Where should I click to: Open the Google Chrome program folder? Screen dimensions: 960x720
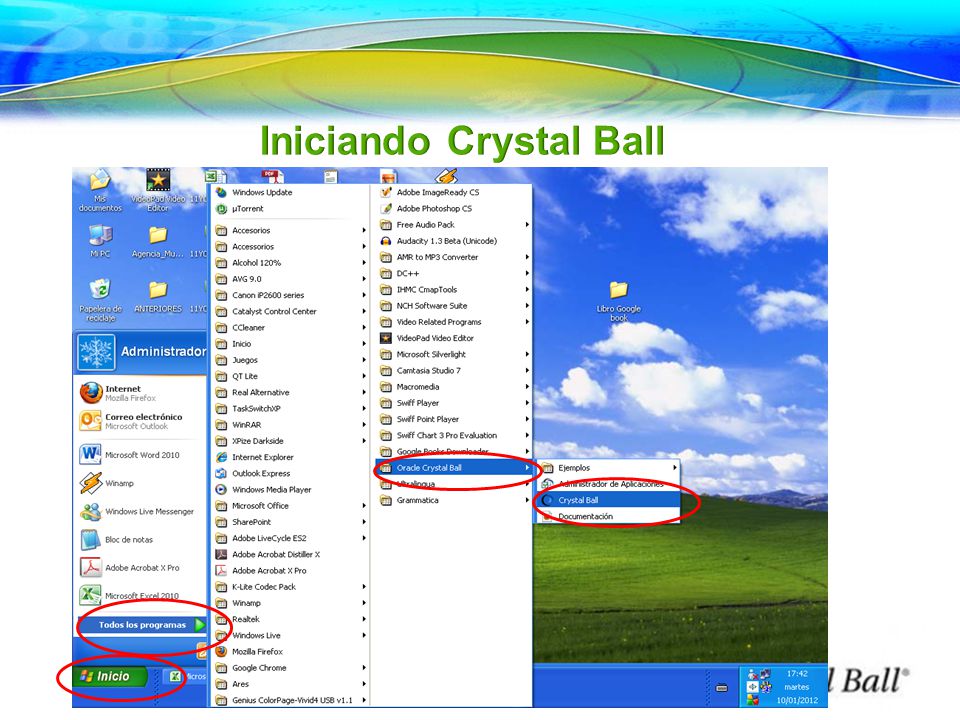tap(291, 668)
